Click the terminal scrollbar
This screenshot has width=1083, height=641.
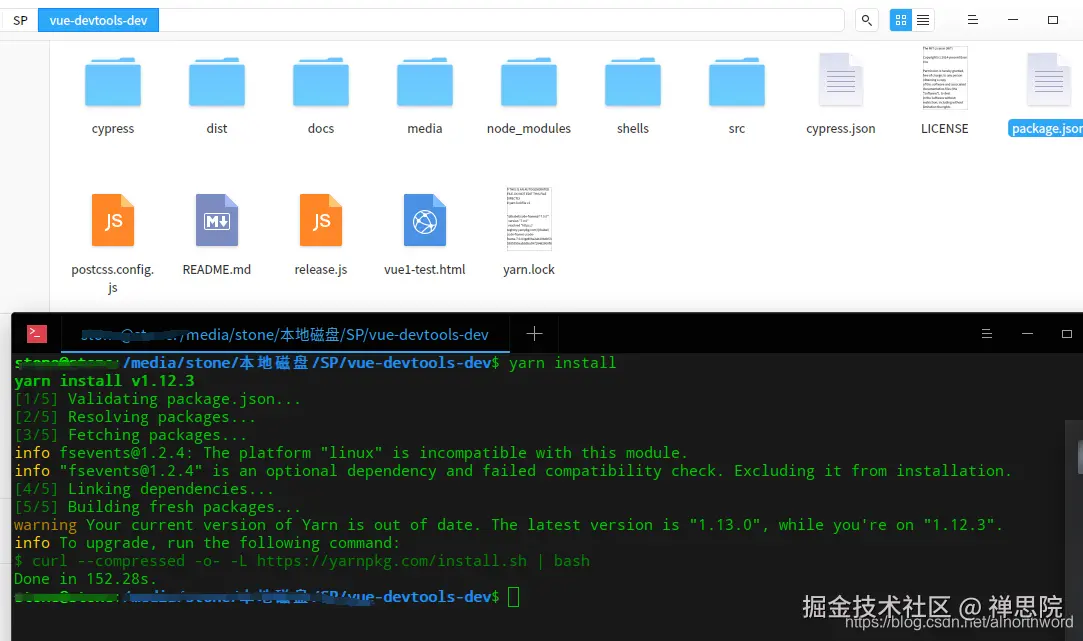1080,456
